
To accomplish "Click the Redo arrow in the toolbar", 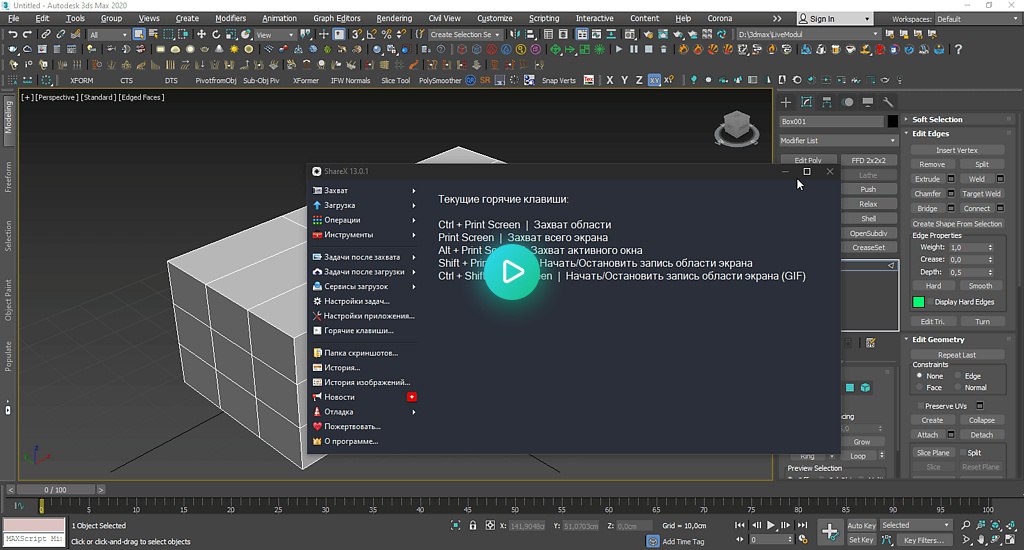I will pos(27,34).
